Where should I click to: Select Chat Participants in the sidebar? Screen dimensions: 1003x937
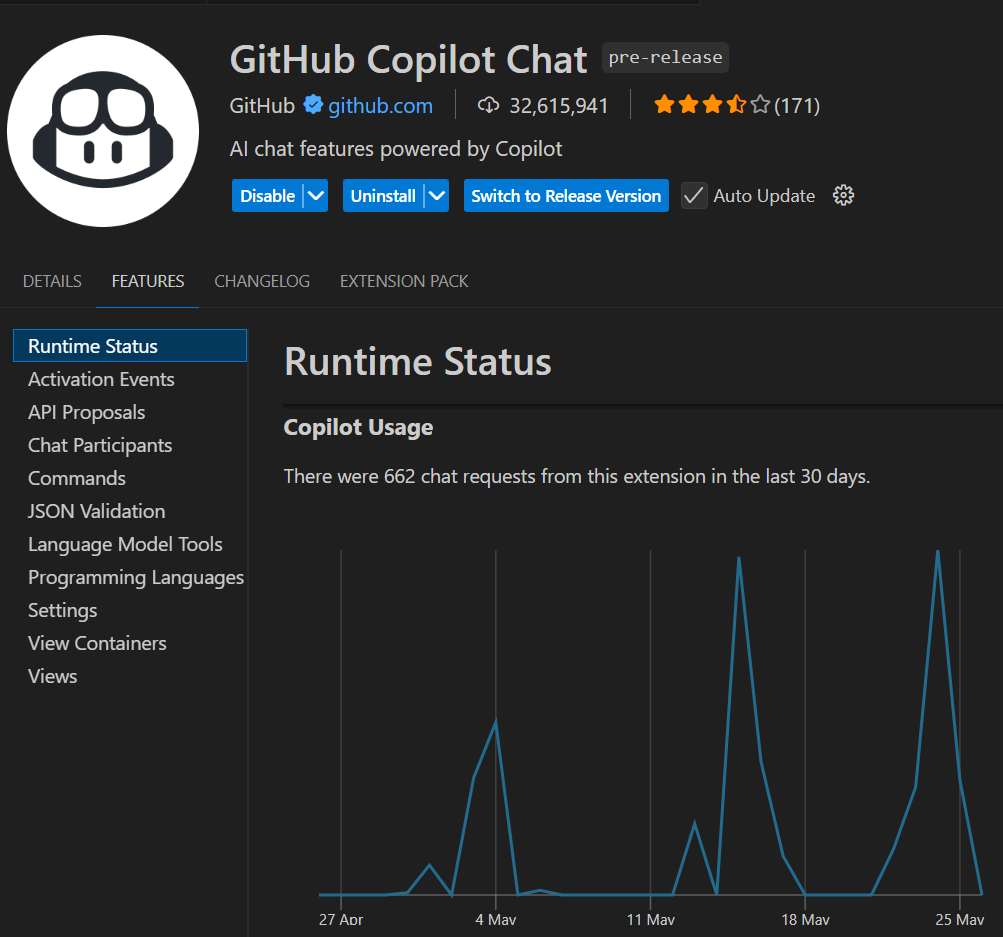pyautogui.click(x=100, y=445)
